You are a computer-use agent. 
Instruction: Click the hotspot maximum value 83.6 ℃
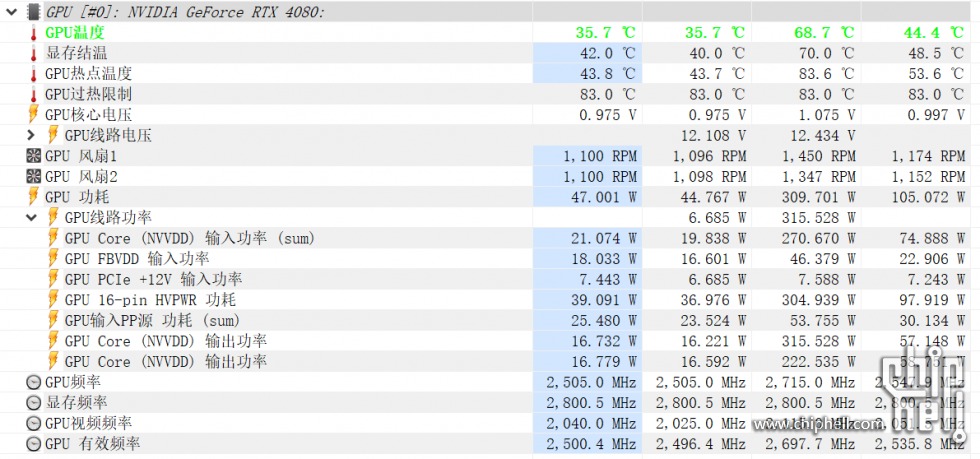pos(826,74)
